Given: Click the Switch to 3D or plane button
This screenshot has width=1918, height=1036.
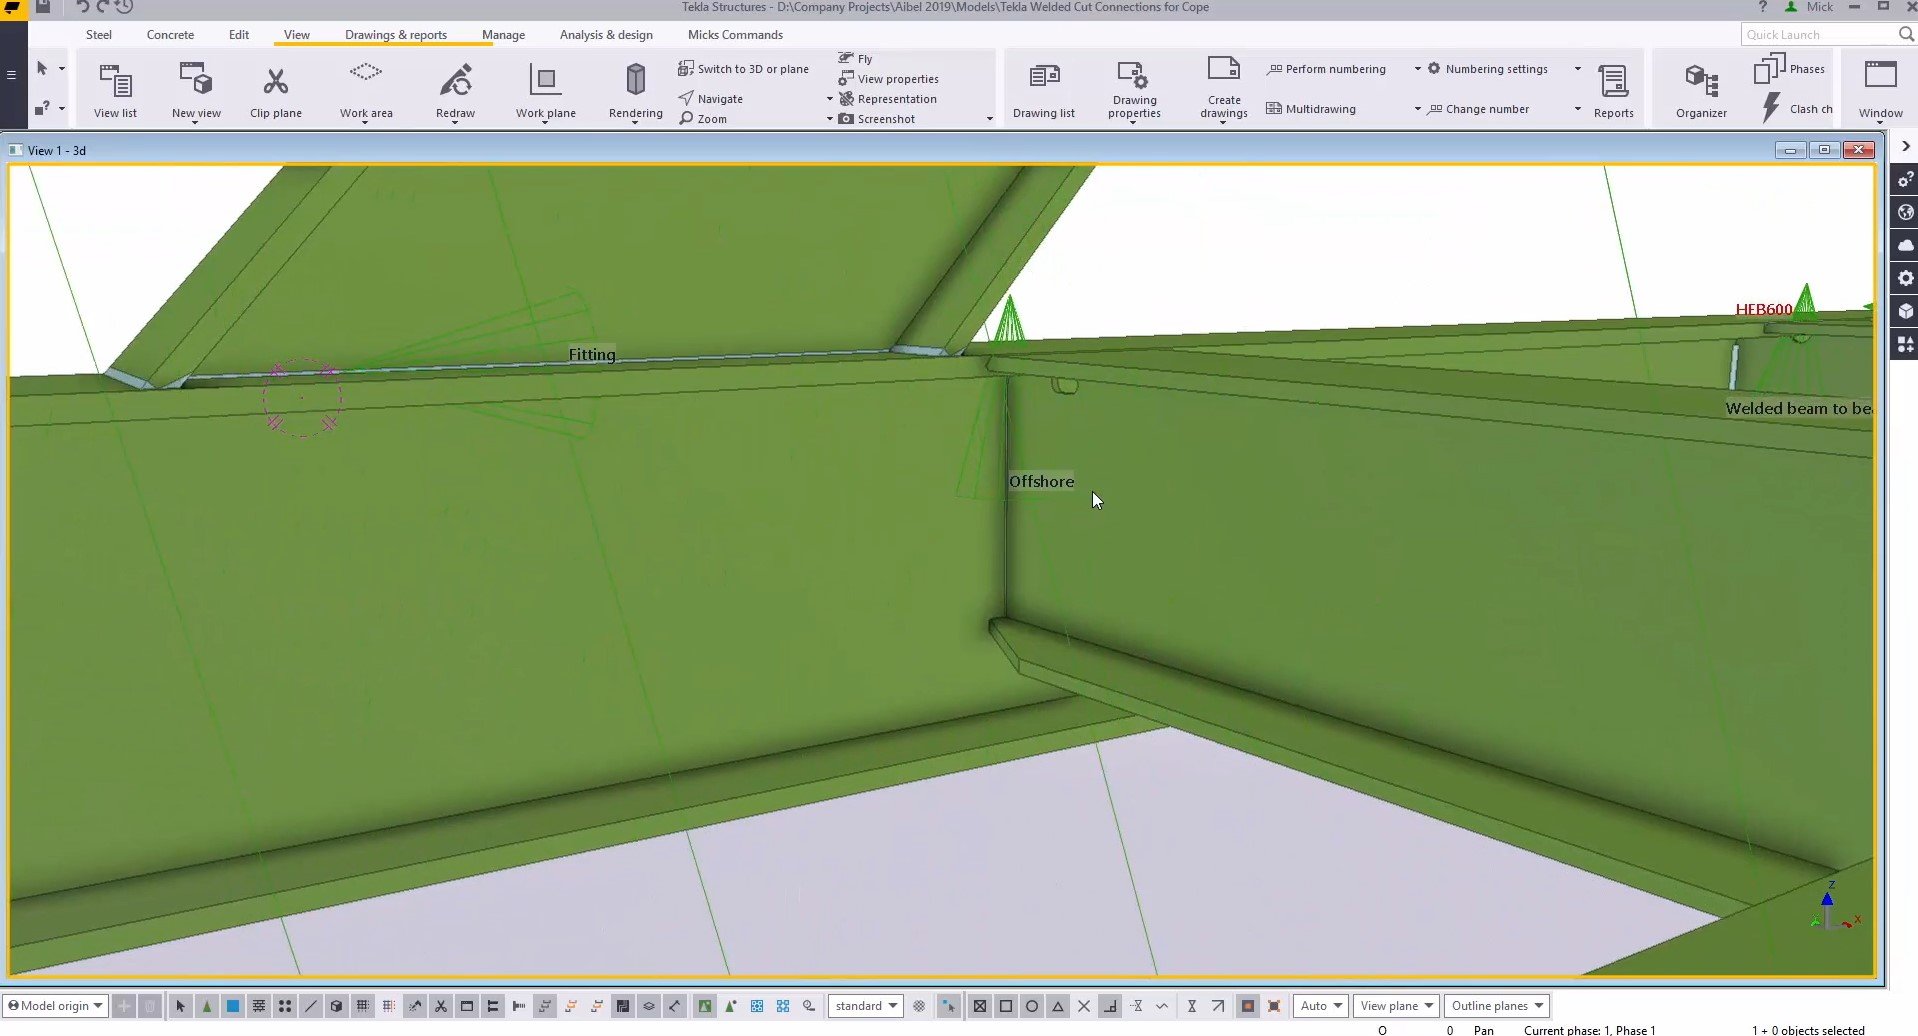Looking at the screenshot, I should (x=744, y=68).
